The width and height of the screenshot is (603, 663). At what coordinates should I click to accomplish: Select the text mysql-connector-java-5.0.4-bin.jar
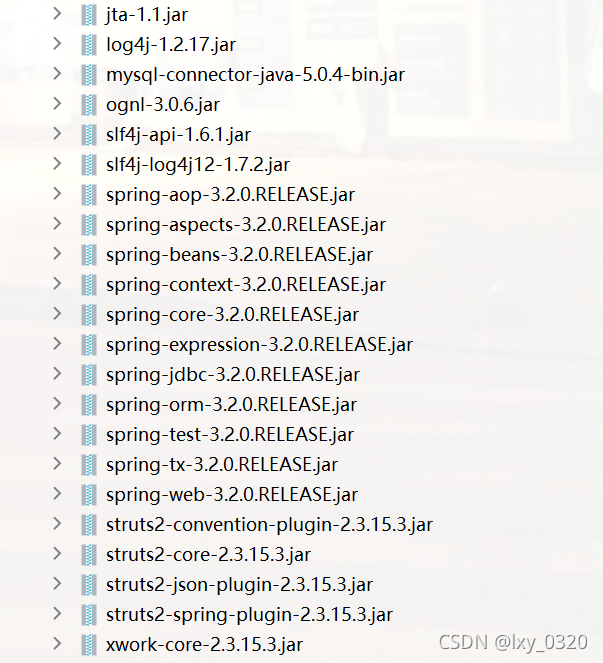pos(255,75)
